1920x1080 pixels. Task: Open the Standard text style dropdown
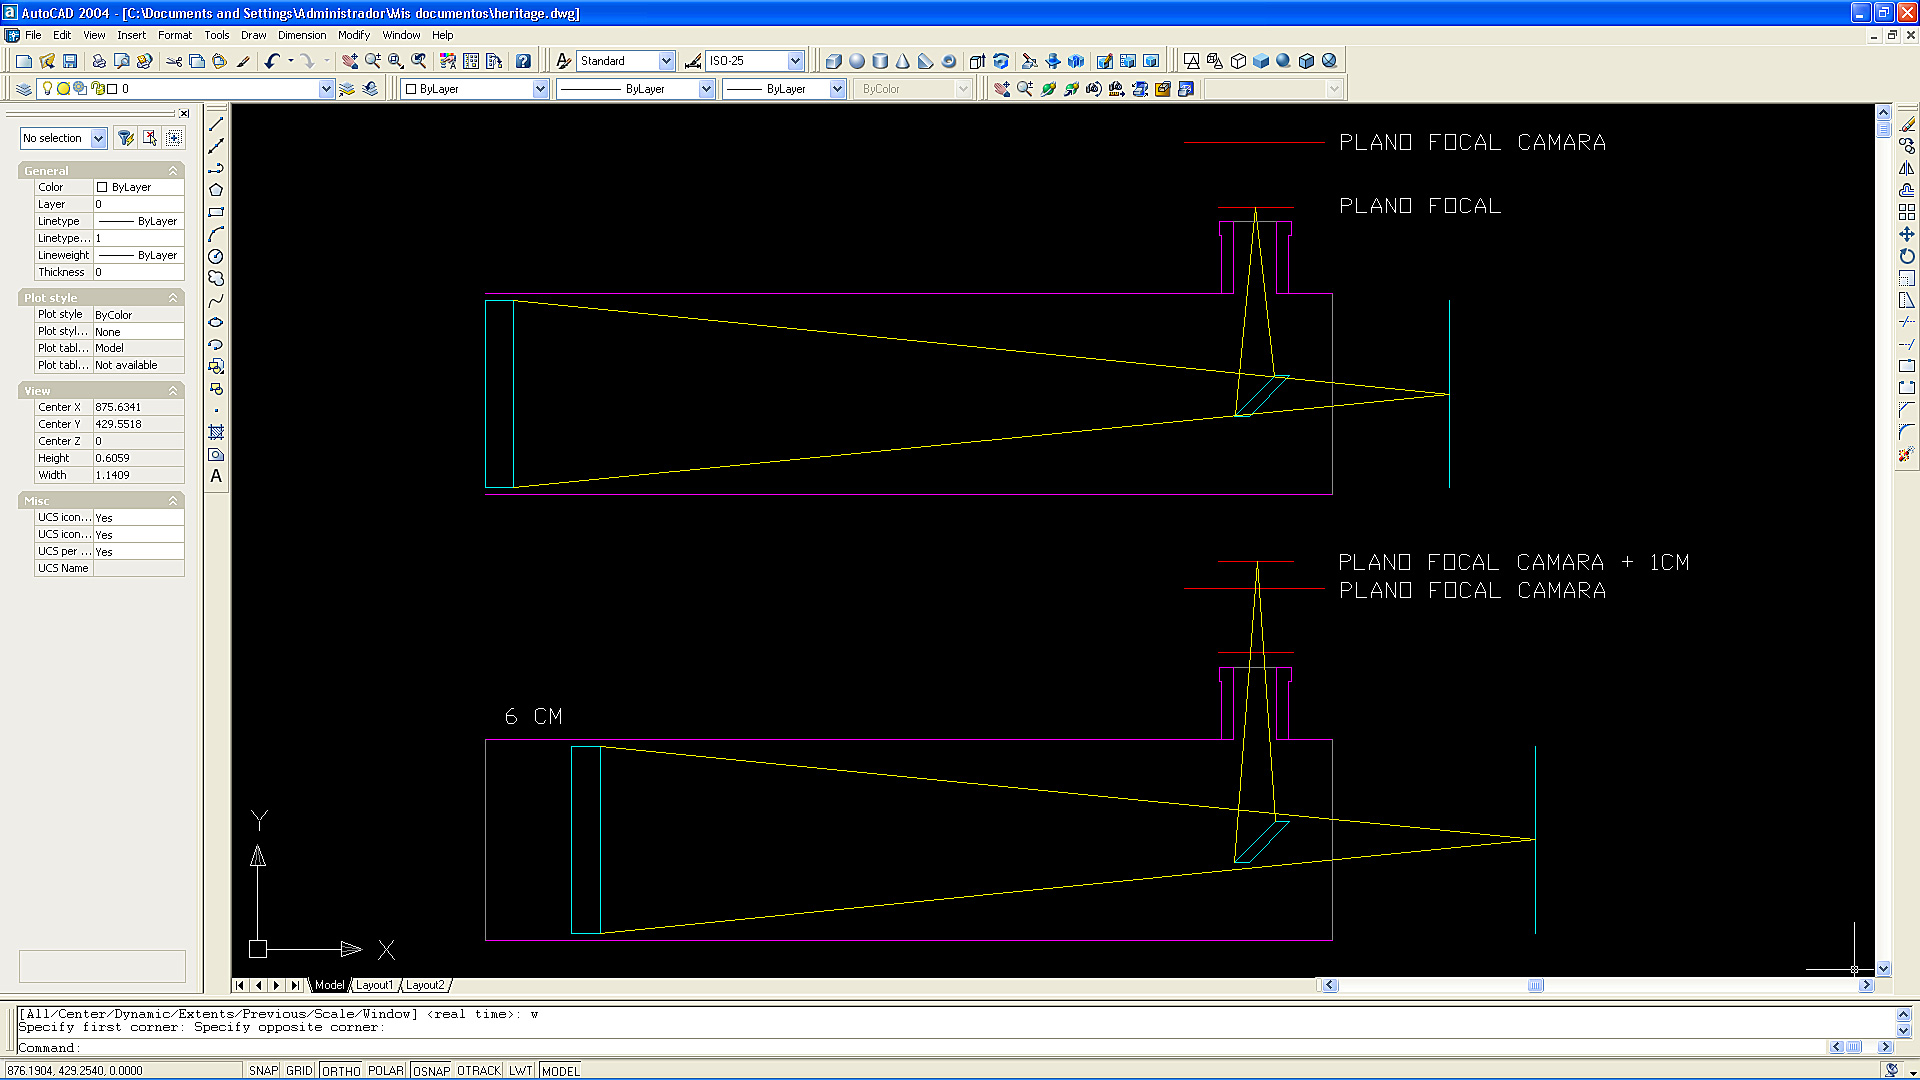coord(666,61)
